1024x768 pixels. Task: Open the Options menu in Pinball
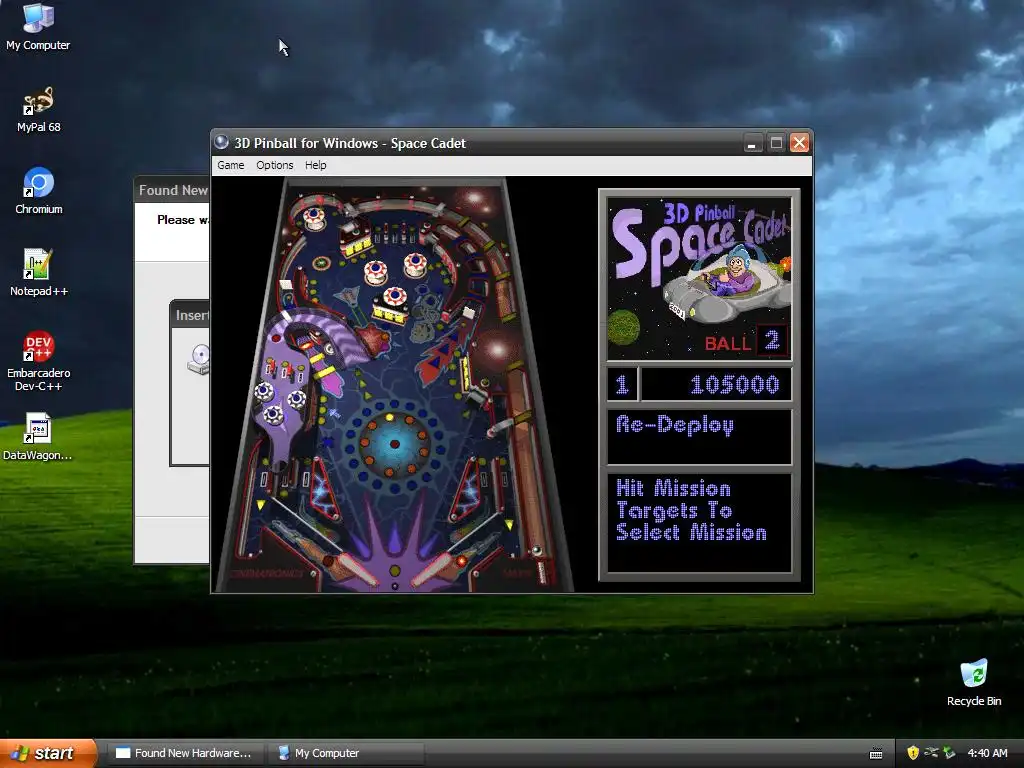274,165
